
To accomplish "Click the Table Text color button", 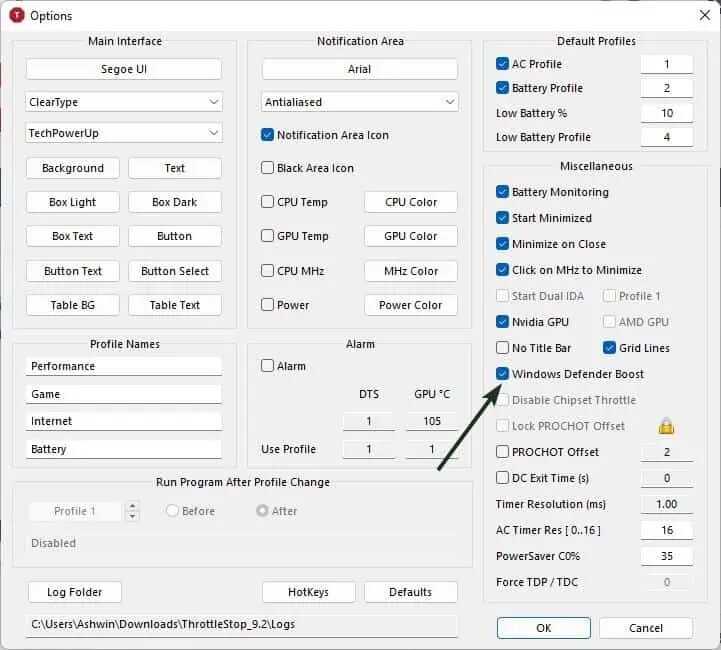I will 175,305.
